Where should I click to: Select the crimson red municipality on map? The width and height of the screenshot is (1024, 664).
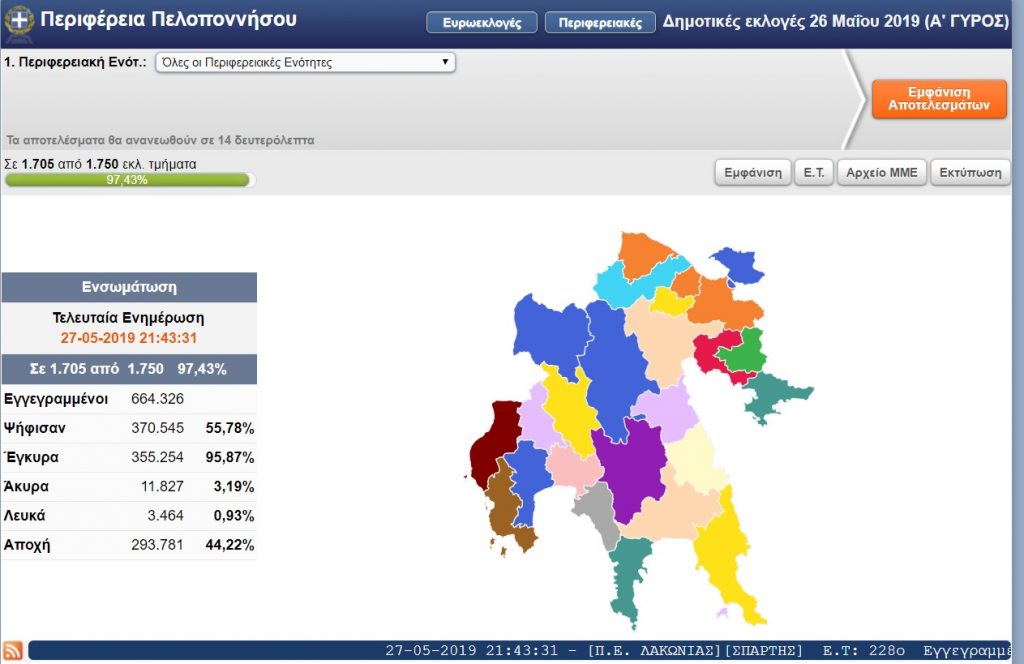713,352
